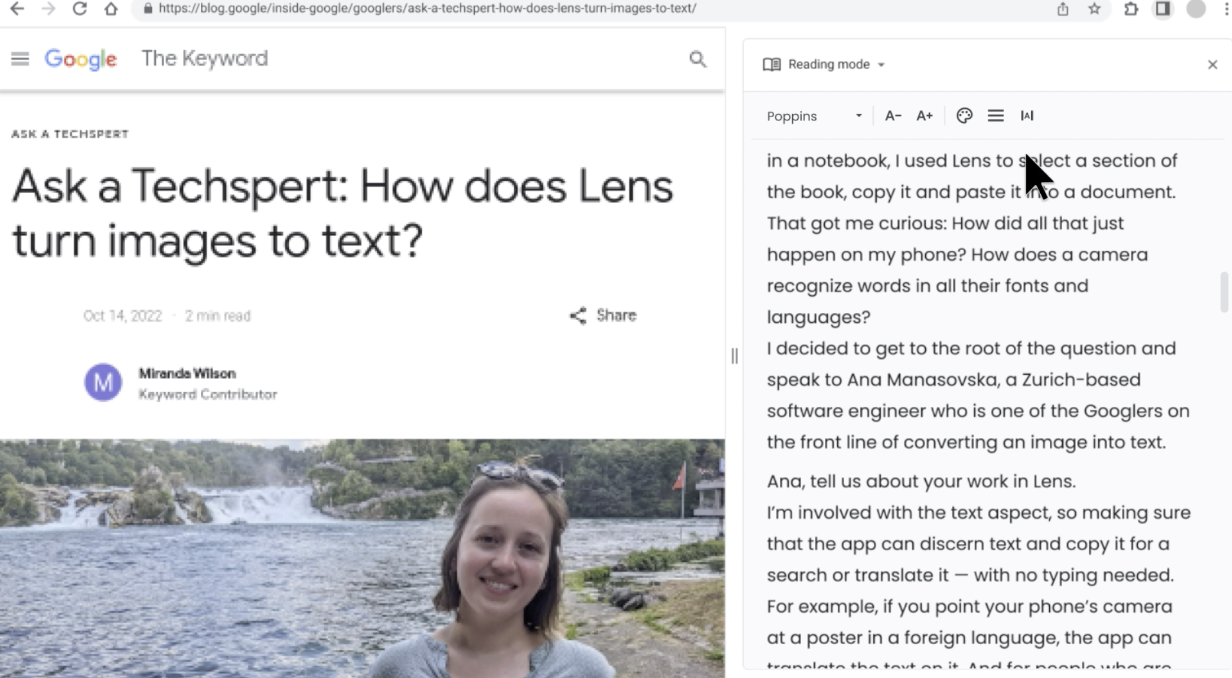Click 'Ana, tell us about your work in Lens.'
1232x678 pixels.
[x=921, y=481]
